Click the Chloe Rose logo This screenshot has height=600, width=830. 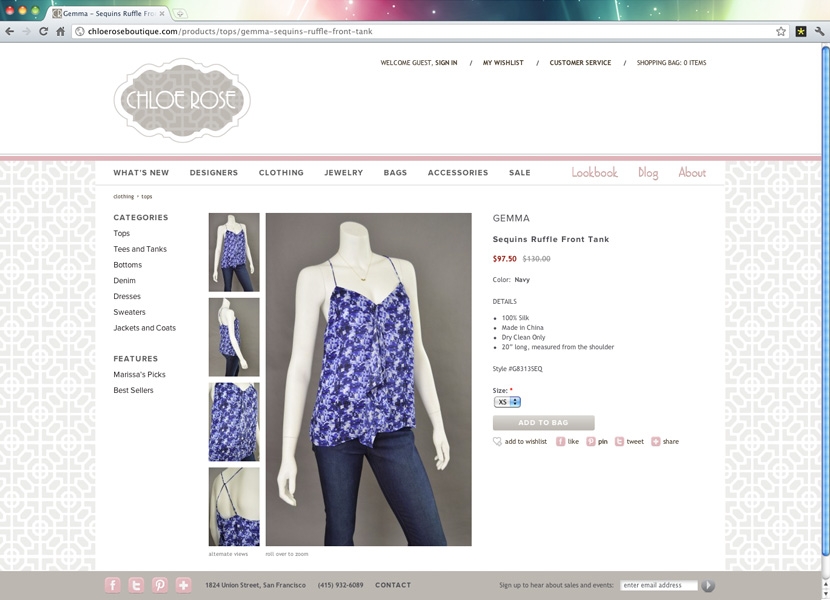tap(182, 100)
